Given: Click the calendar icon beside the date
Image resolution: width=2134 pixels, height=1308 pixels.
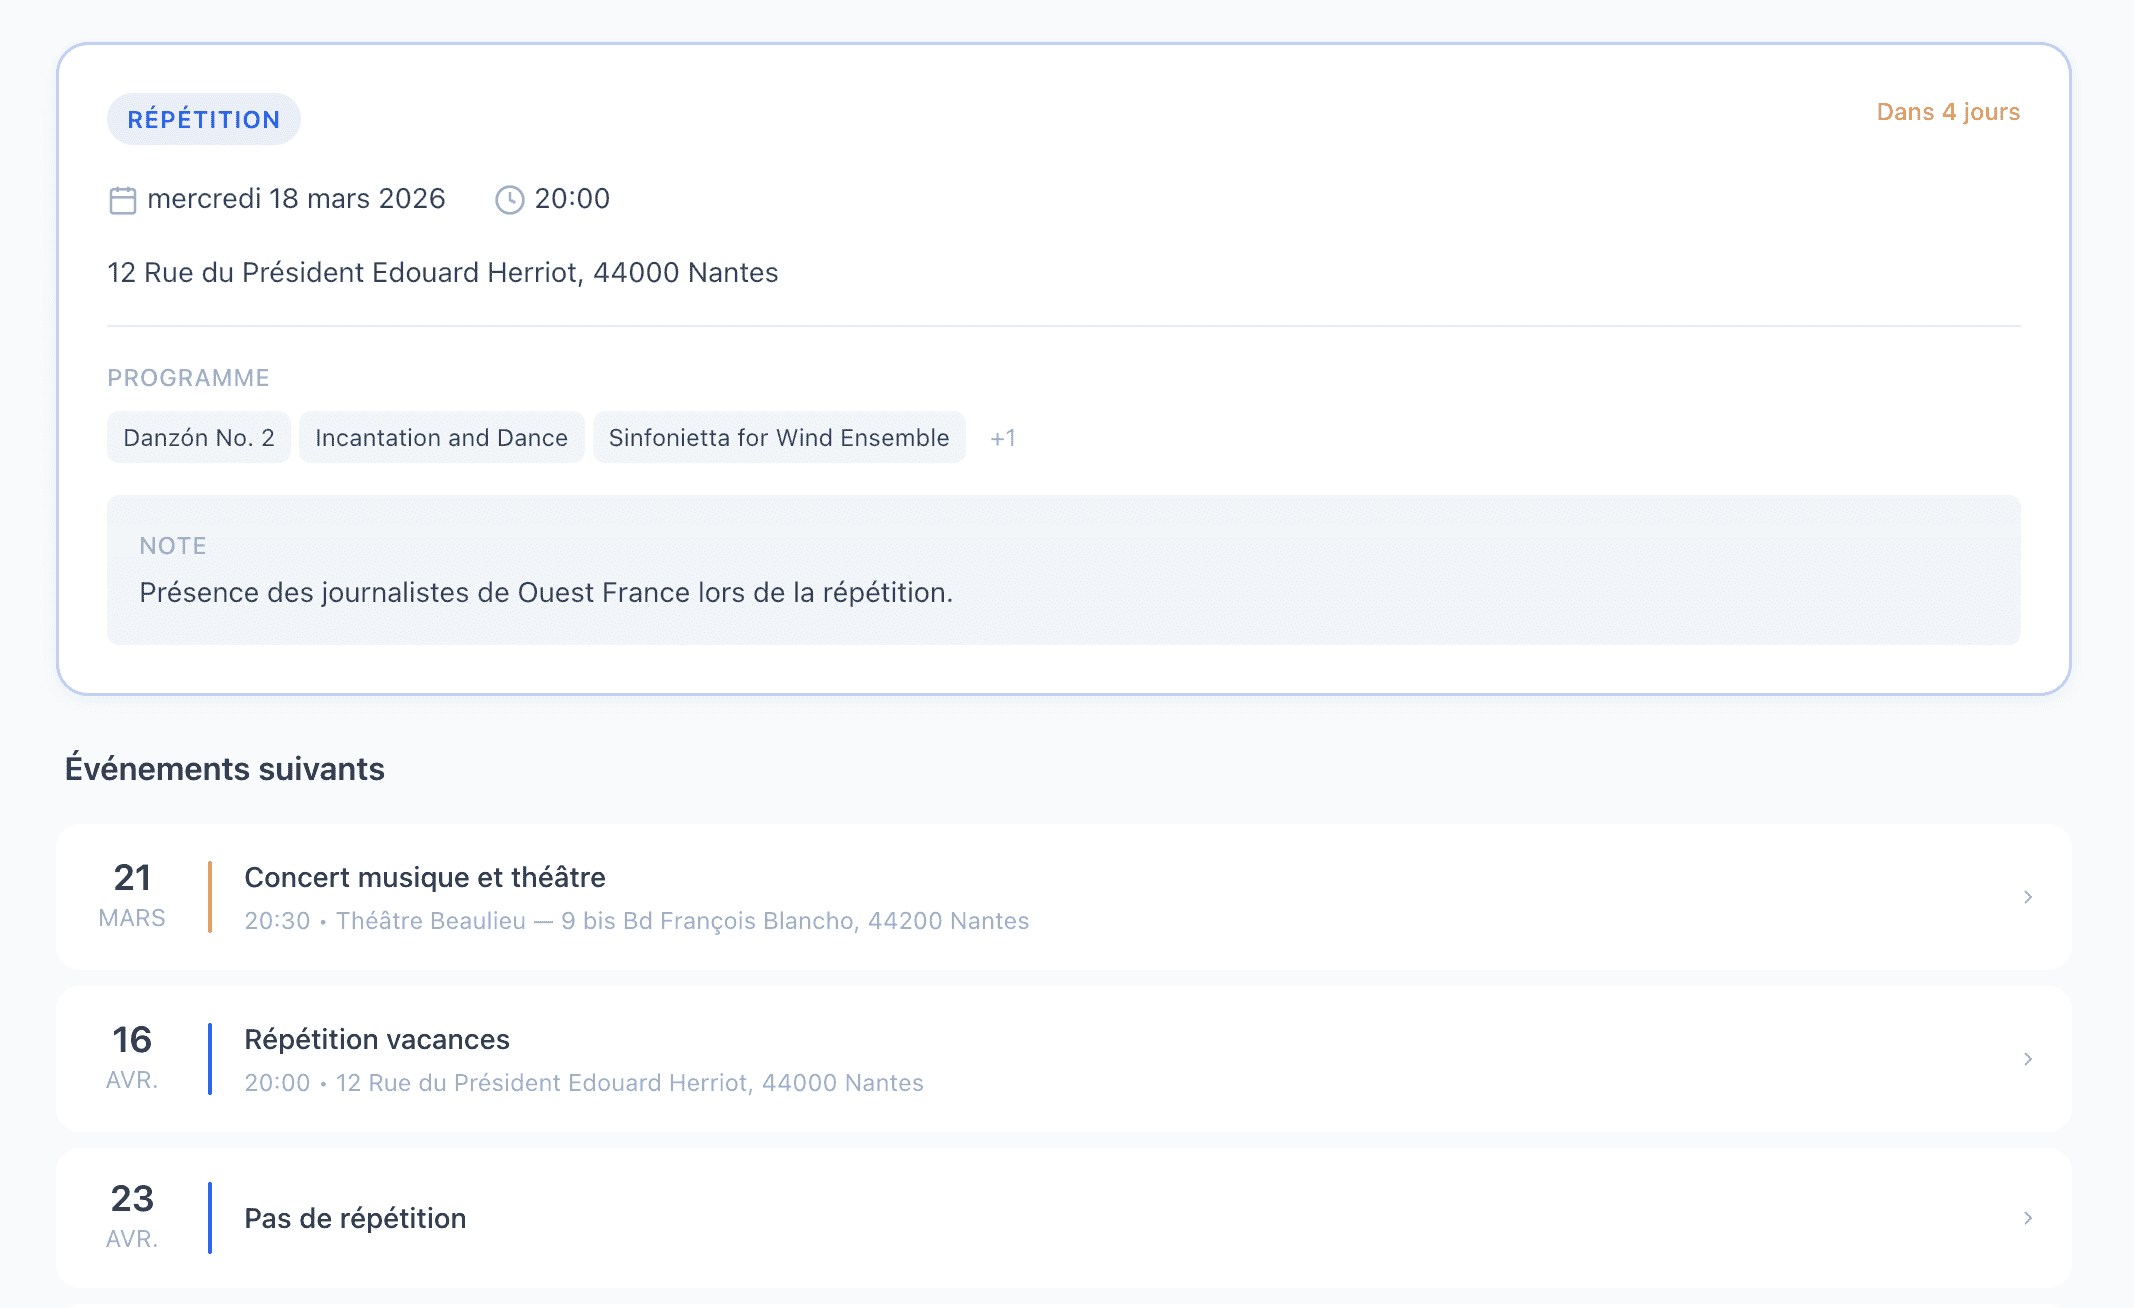Looking at the screenshot, I should (x=122, y=200).
